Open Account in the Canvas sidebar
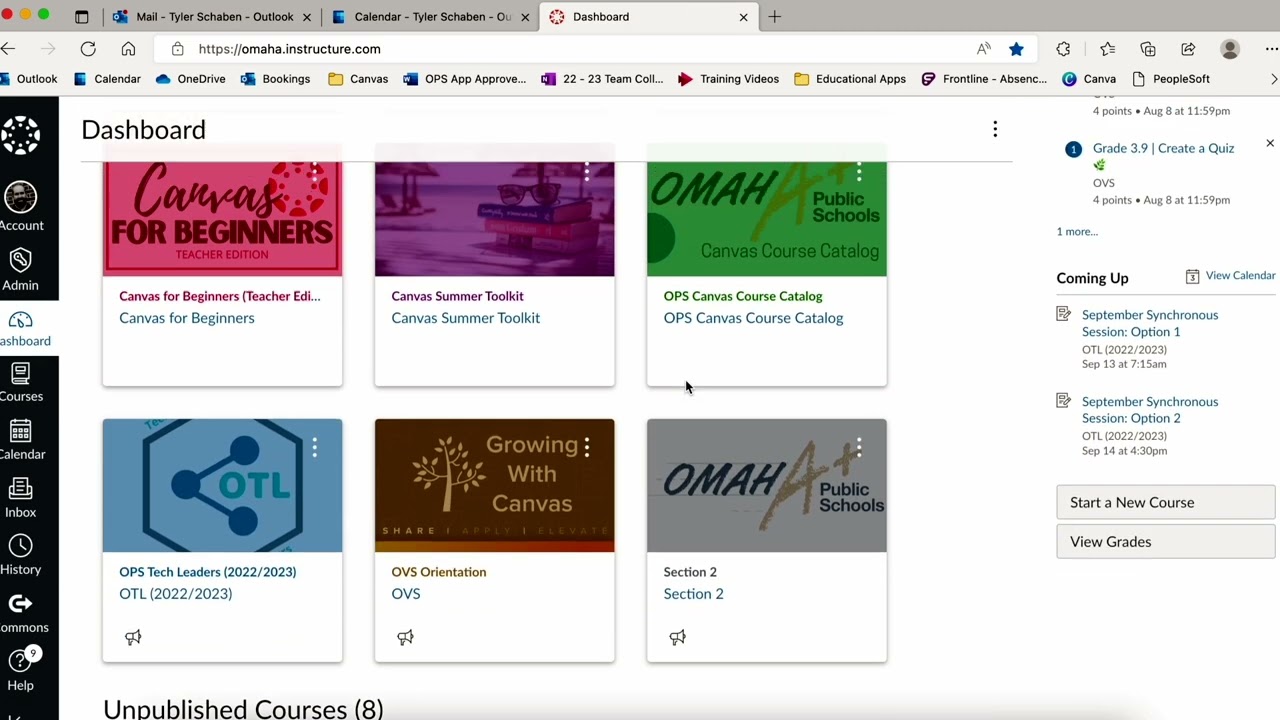The width and height of the screenshot is (1280, 720). 21,207
